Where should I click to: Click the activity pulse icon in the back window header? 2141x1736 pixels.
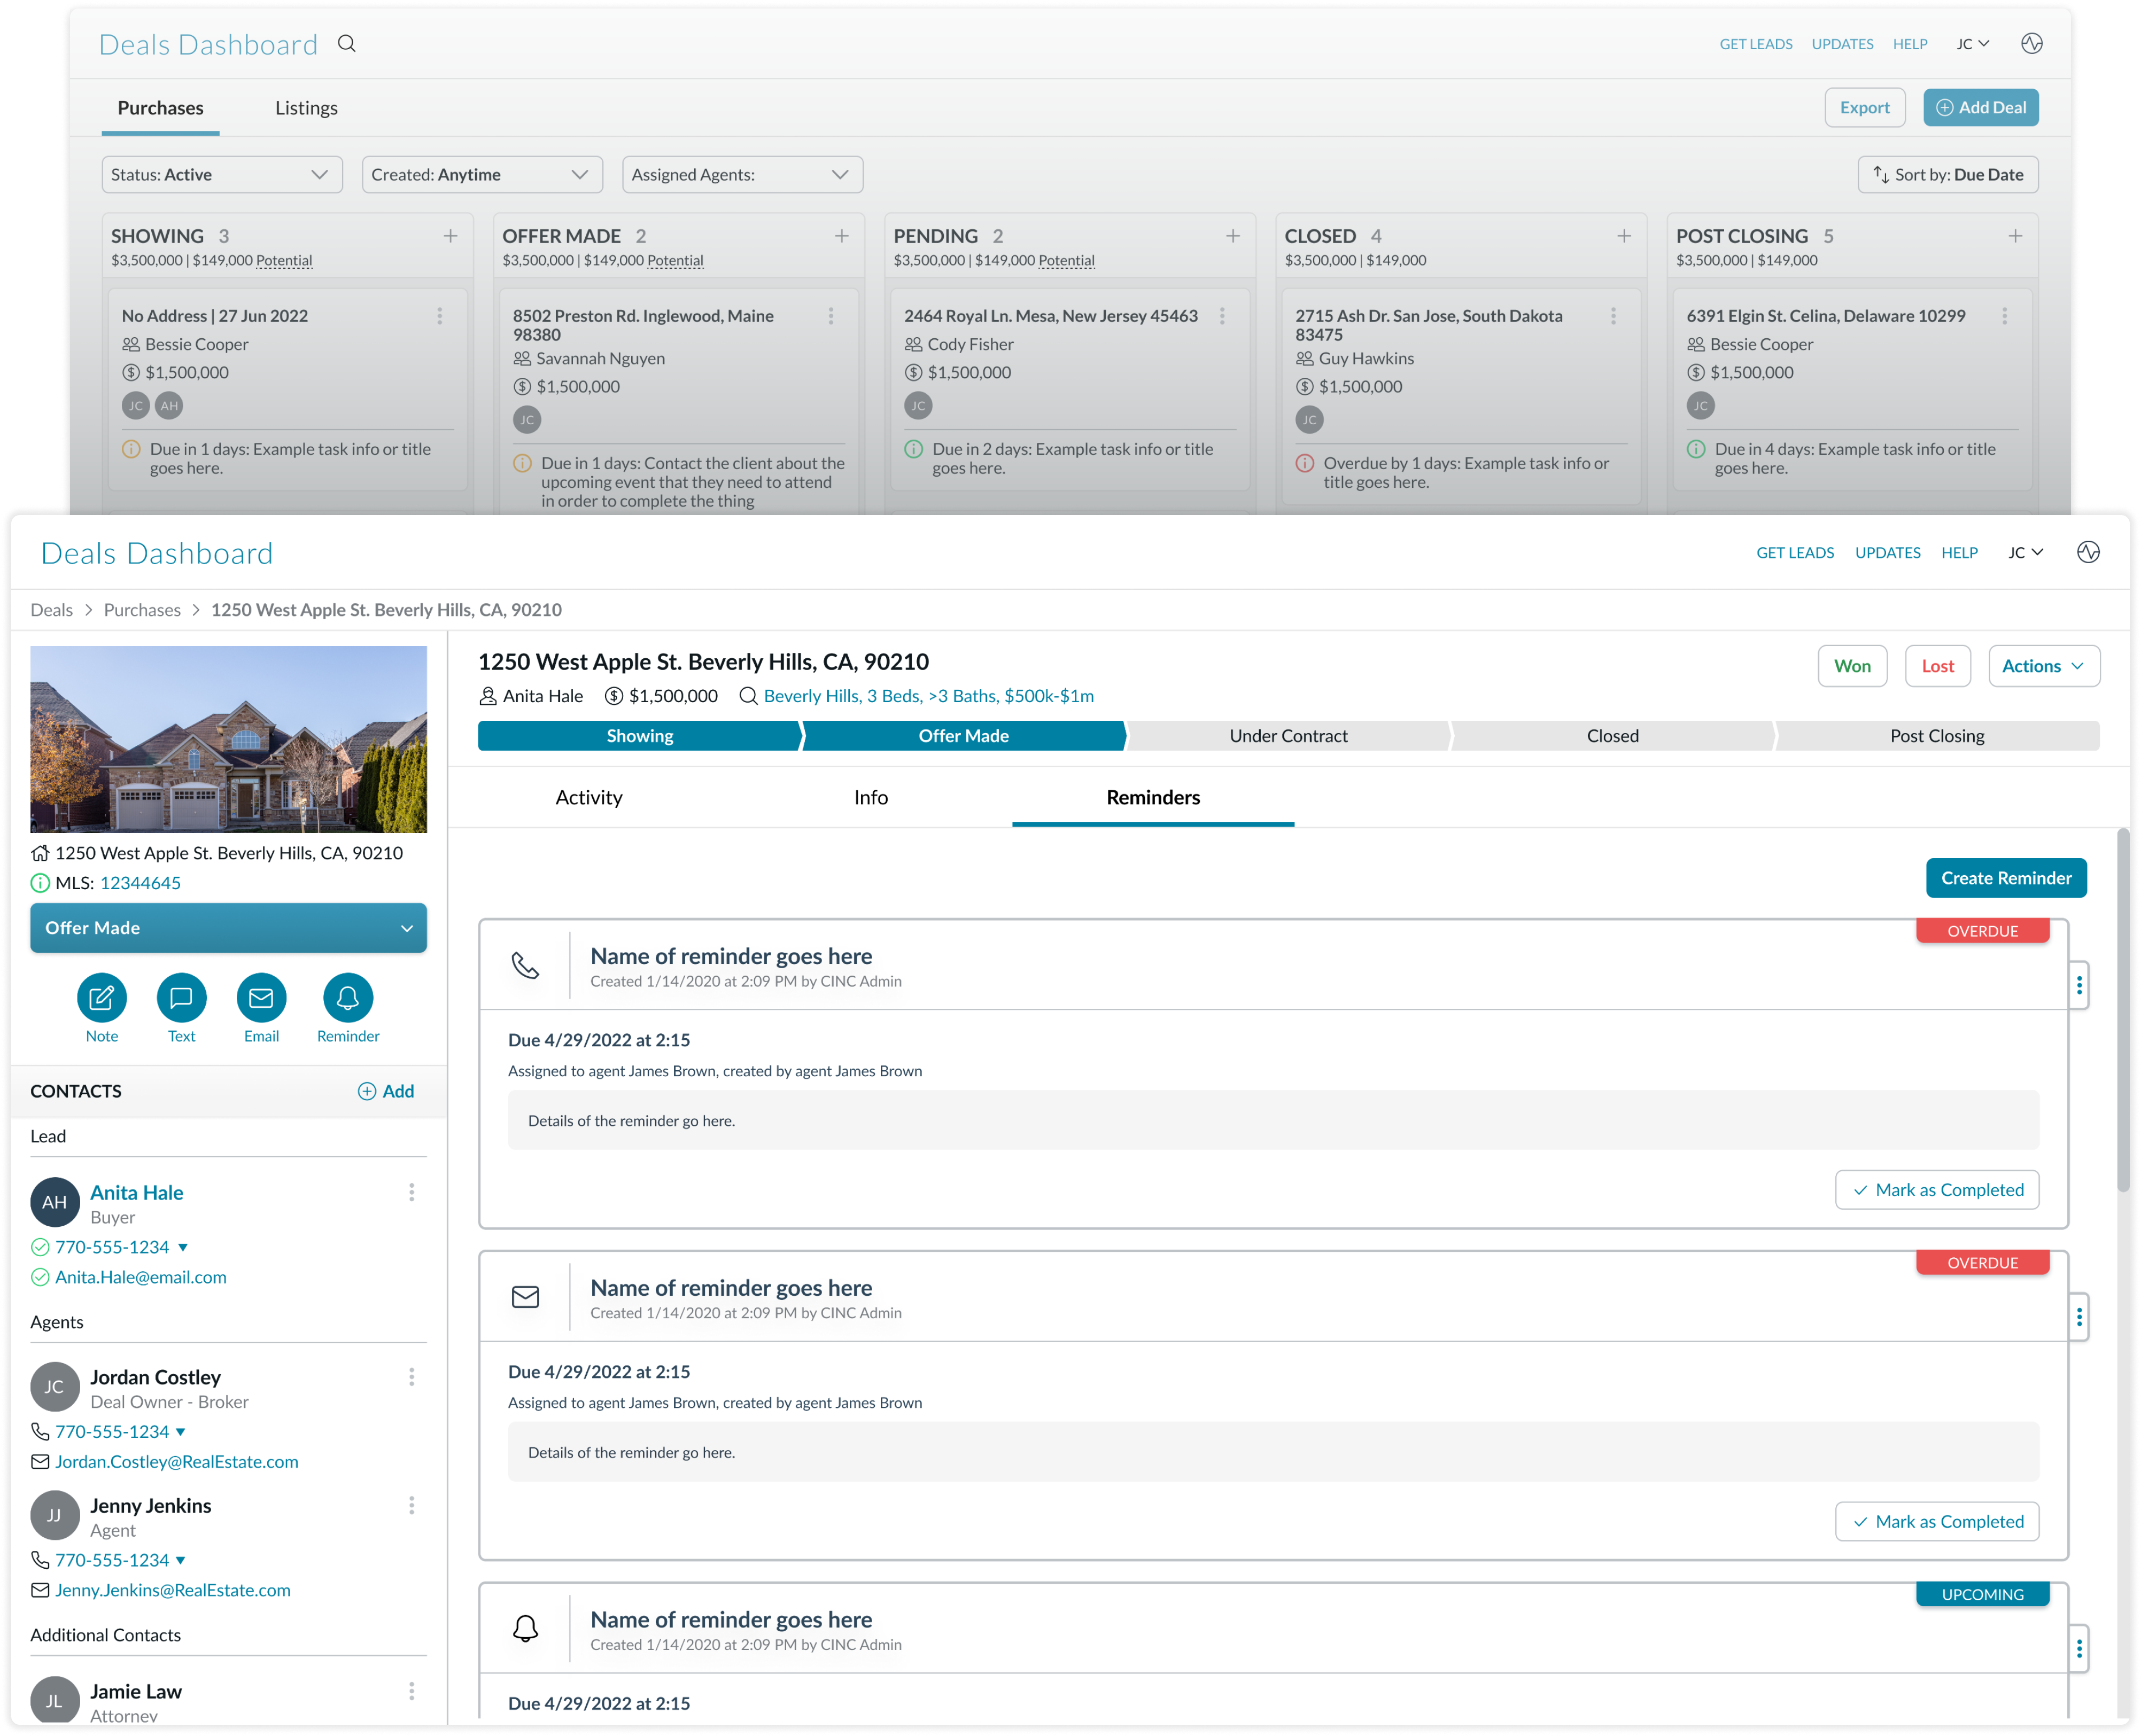pos(2031,44)
